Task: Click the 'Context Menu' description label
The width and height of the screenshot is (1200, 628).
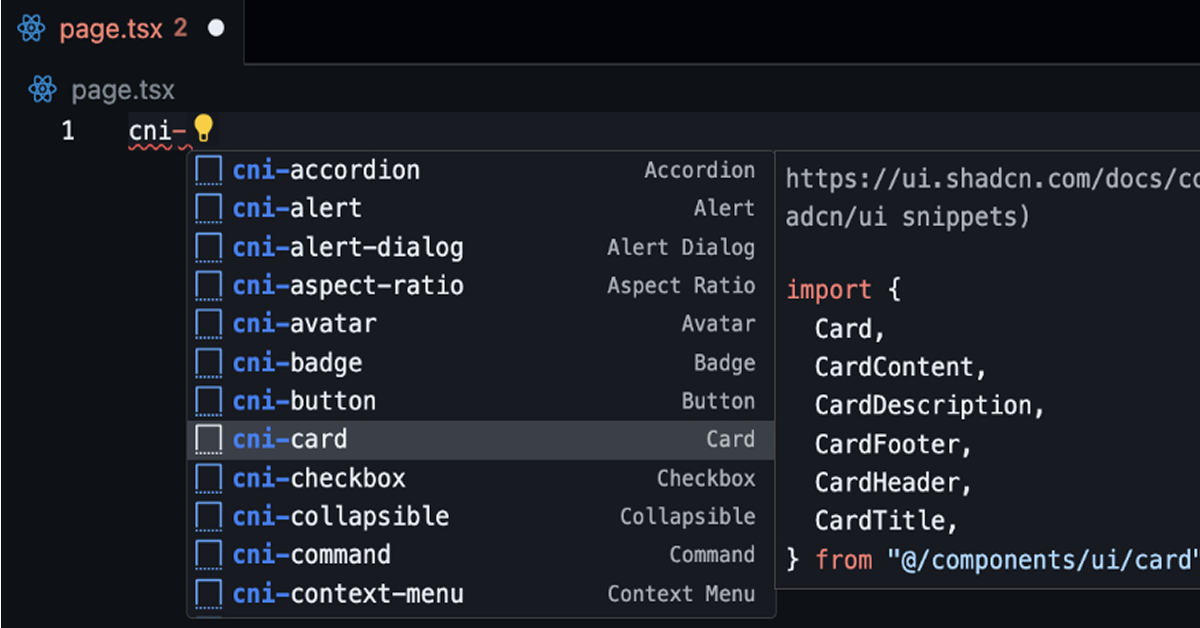Action: tap(681, 593)
